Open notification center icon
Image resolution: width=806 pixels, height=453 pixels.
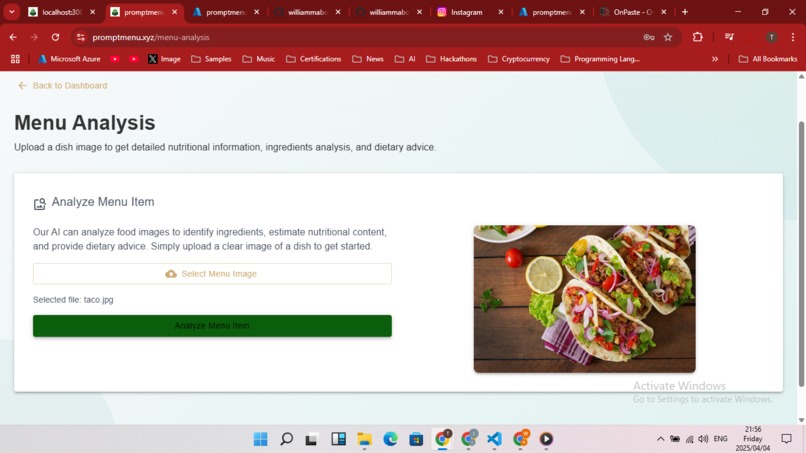786,439
